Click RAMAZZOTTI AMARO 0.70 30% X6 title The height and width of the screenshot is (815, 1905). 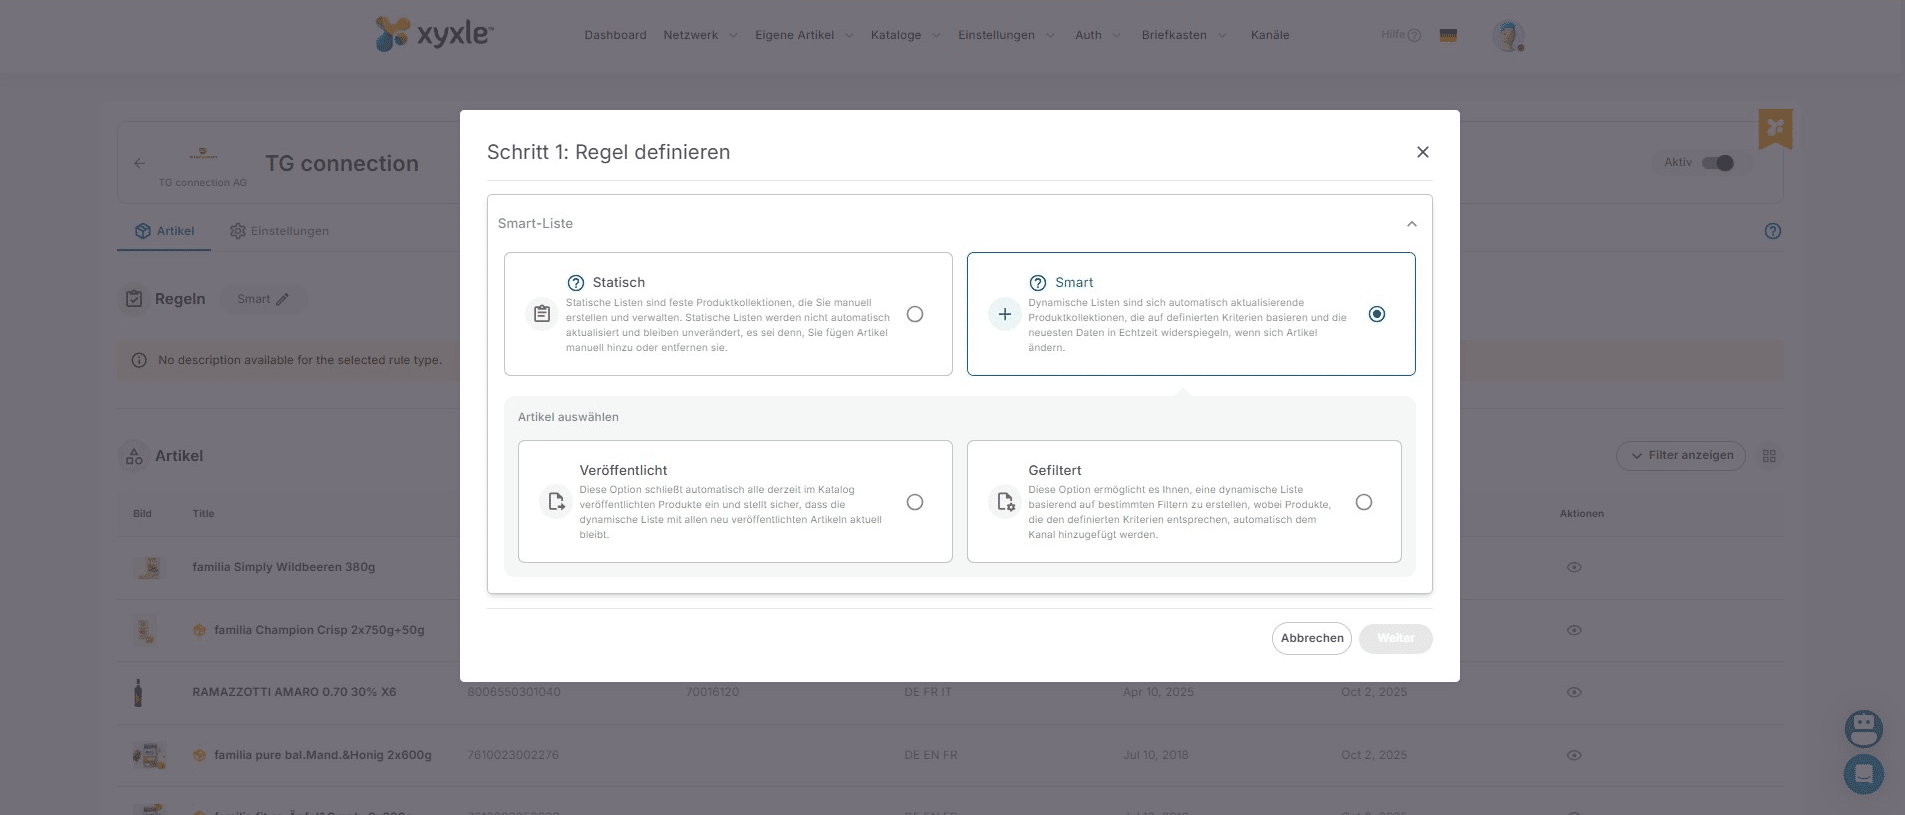(294, 692)
